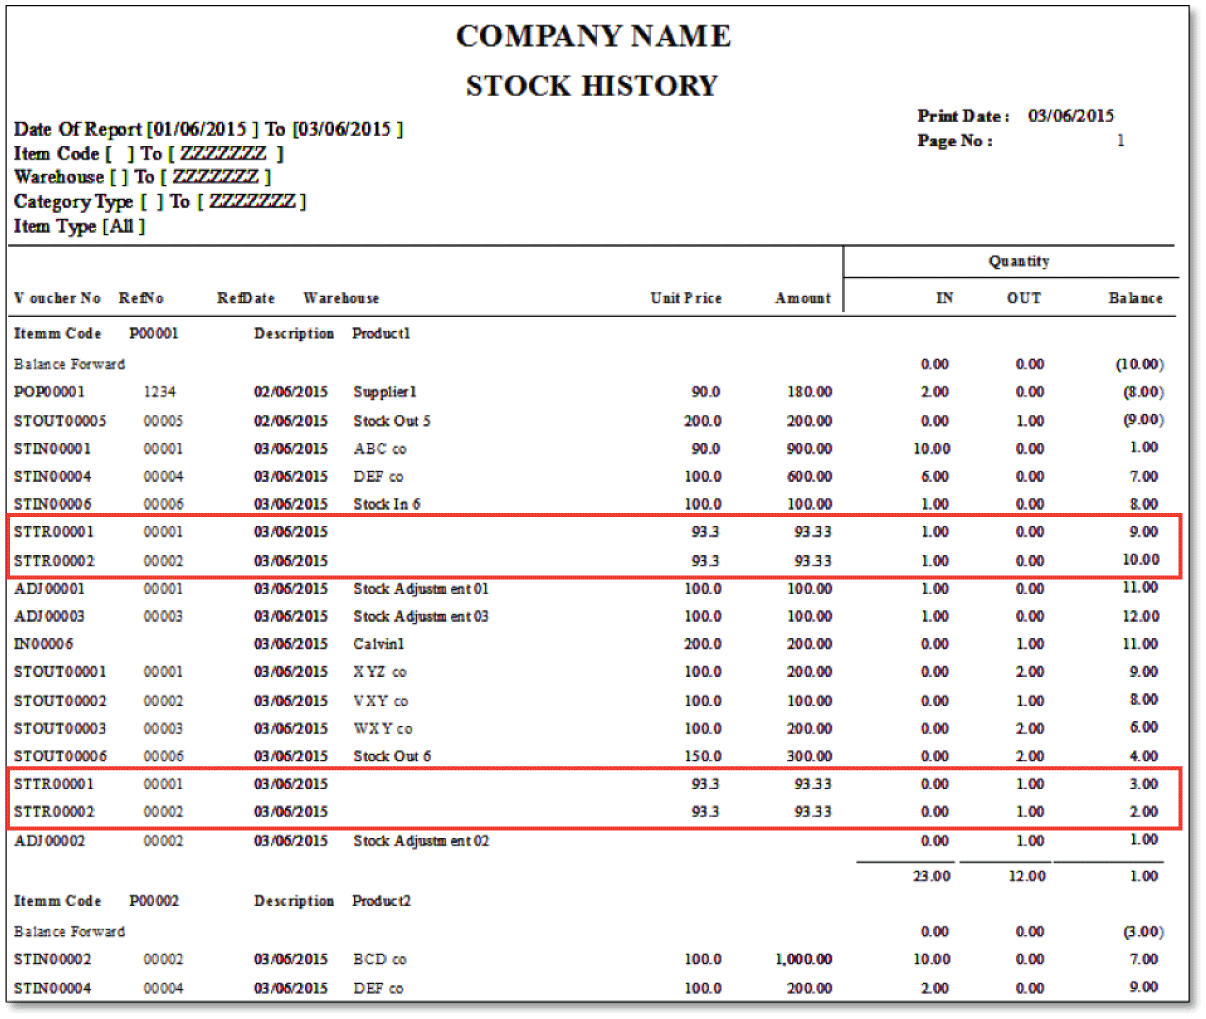Click the Unit Price column header
This screenshot has width=1206, height=1019.
tap(685, 298)
